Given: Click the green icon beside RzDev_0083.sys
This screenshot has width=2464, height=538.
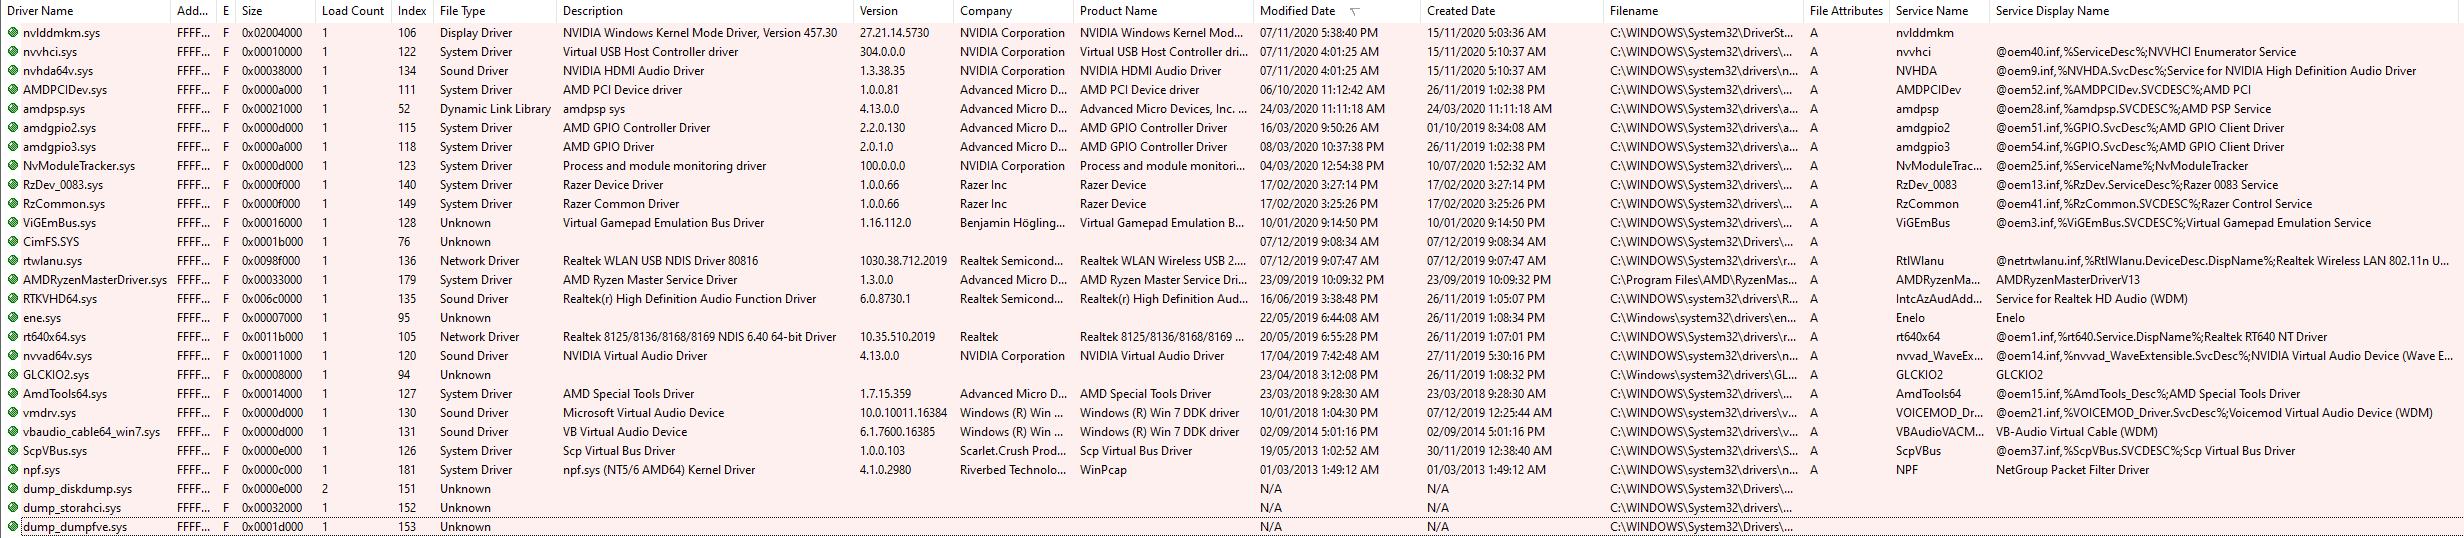Looking at the screenshot, I should 13,184.
